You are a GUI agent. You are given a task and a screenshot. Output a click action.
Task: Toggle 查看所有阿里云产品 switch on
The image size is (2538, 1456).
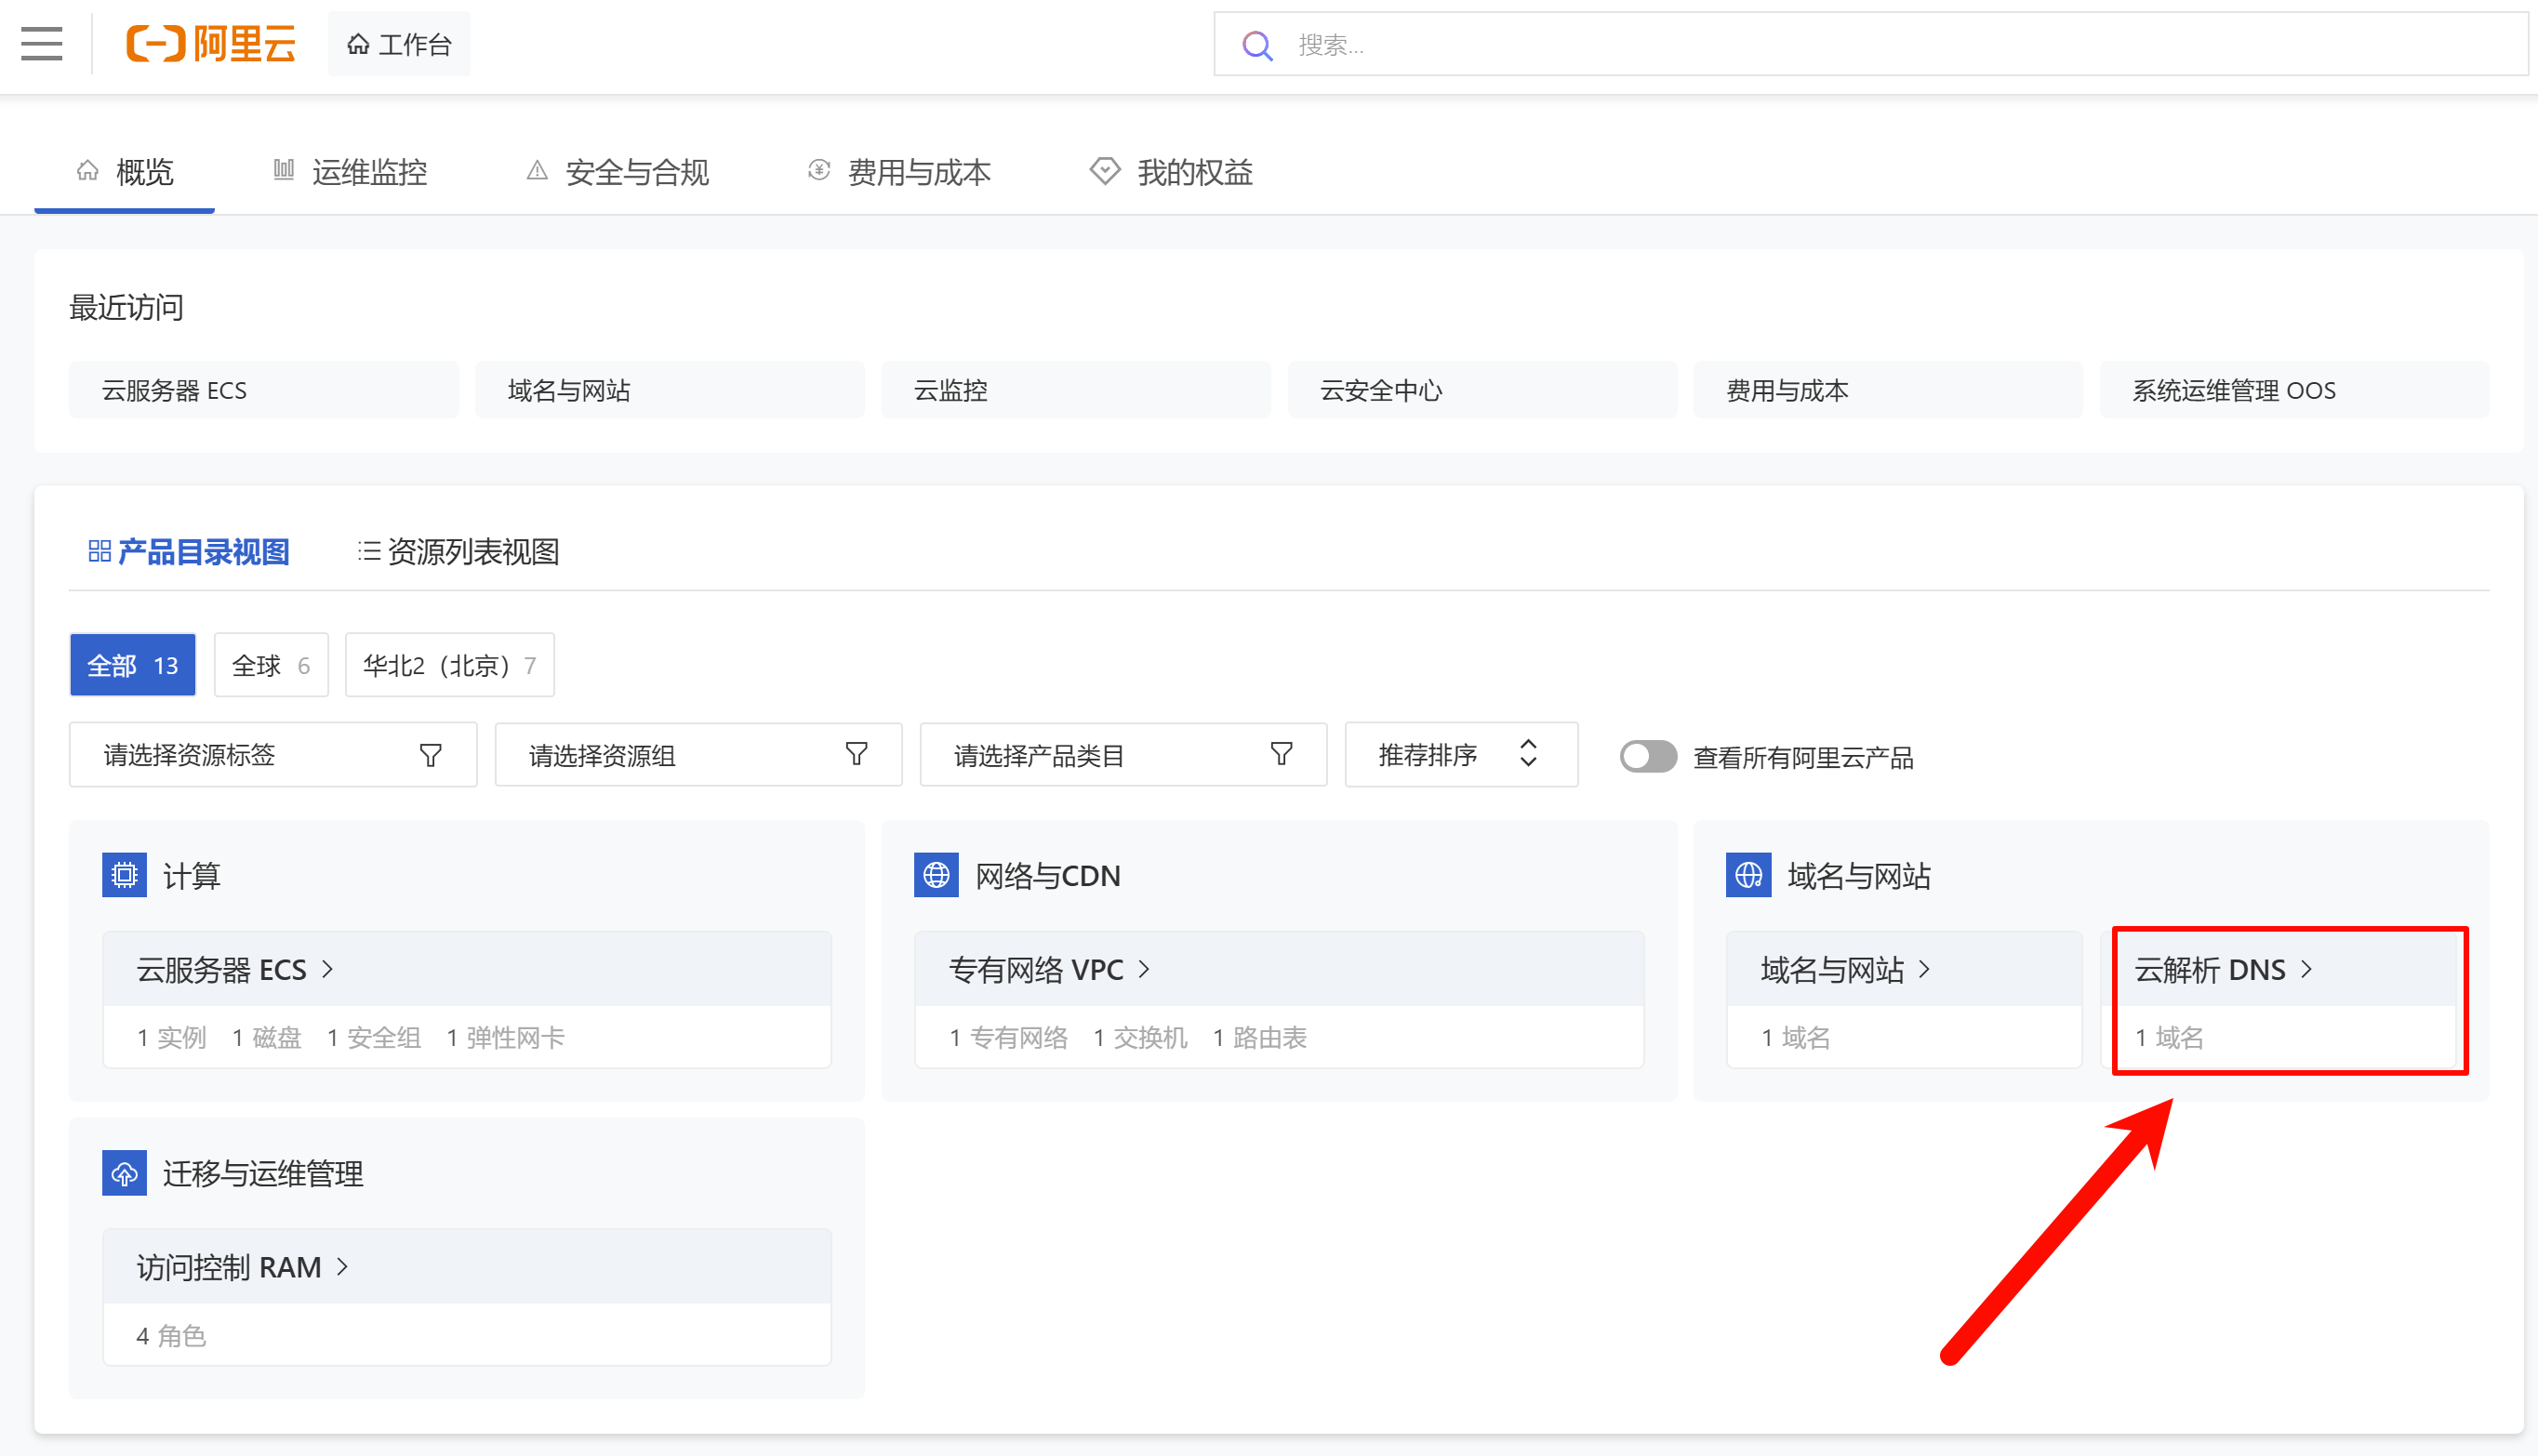pos(1647,756)
